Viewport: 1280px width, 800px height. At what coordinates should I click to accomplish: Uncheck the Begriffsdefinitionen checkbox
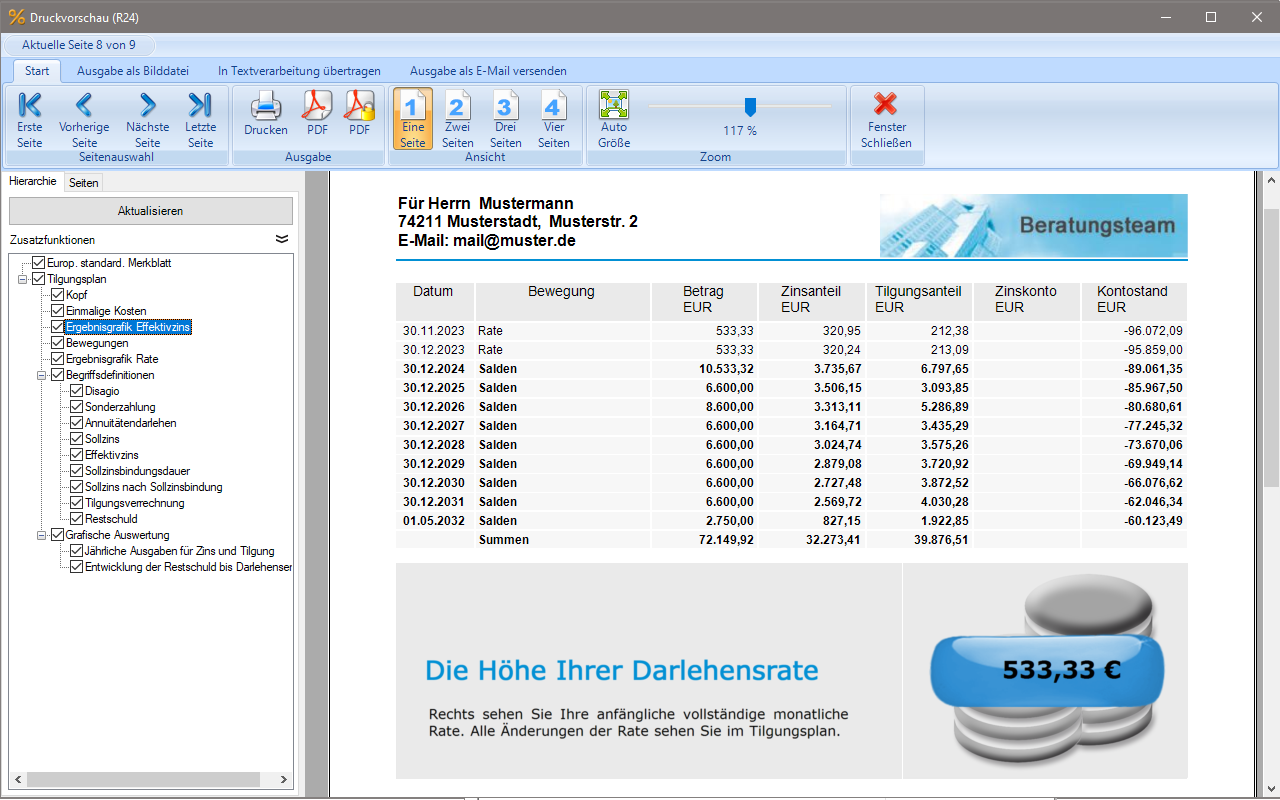[x=58, y=375]
